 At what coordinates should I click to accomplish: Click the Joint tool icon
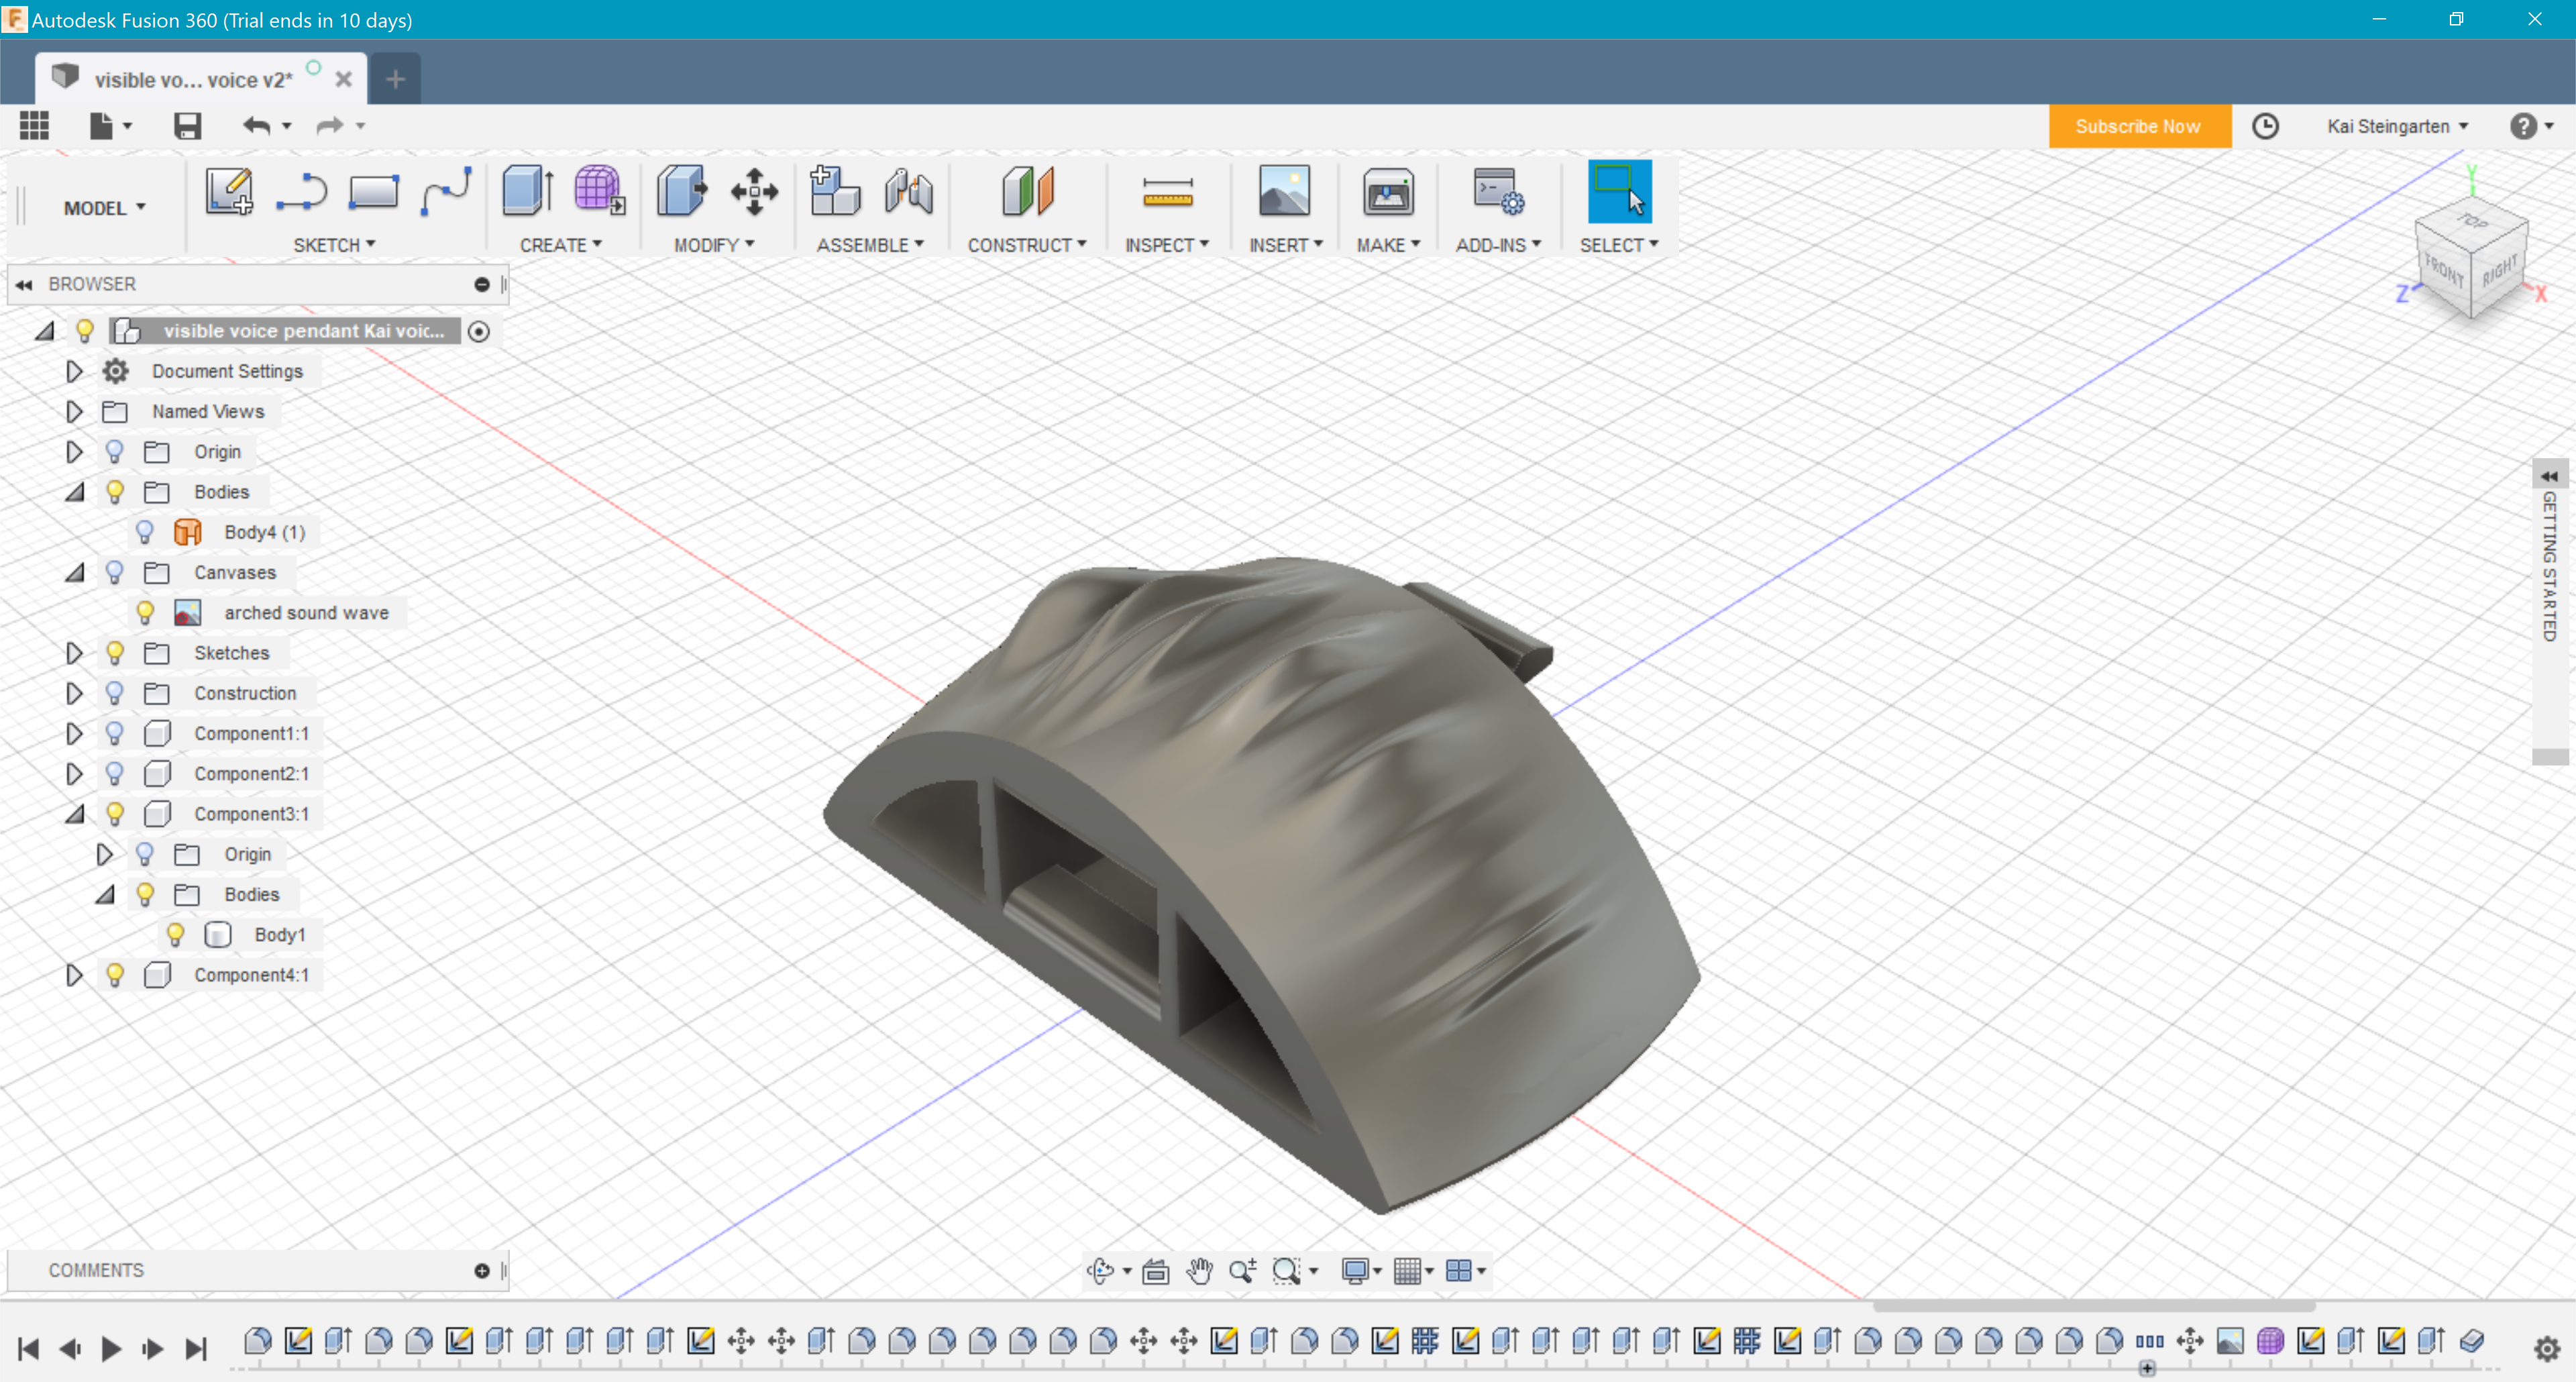tap(908, 191)
